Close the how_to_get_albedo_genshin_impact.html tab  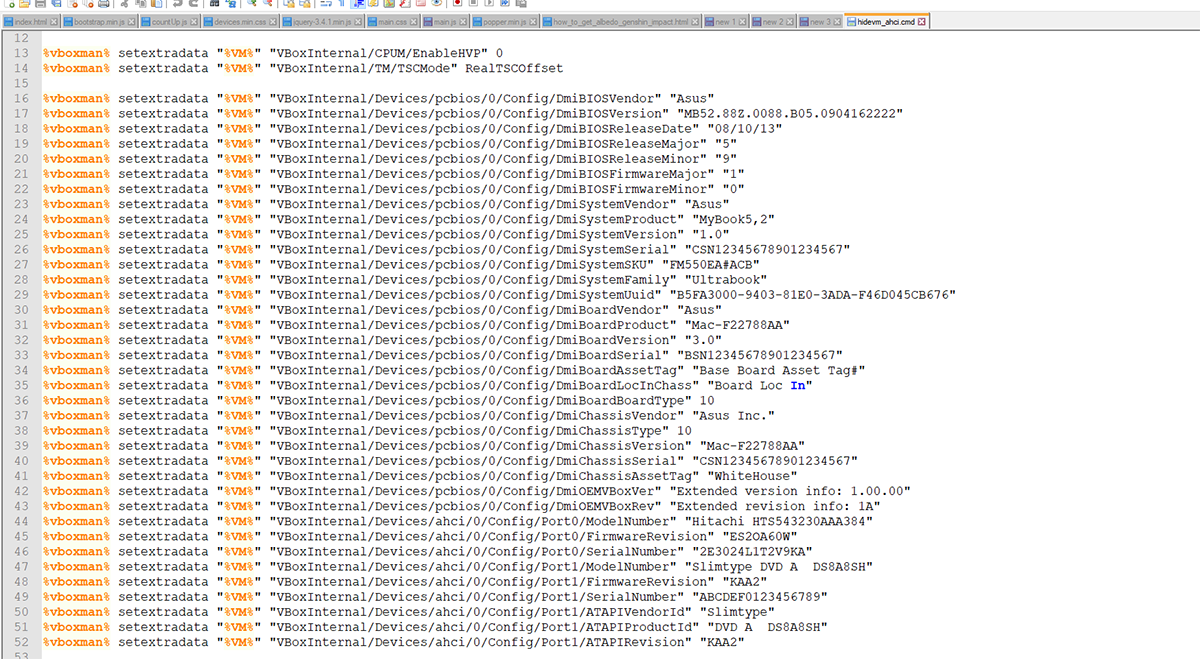click(695, 22)
